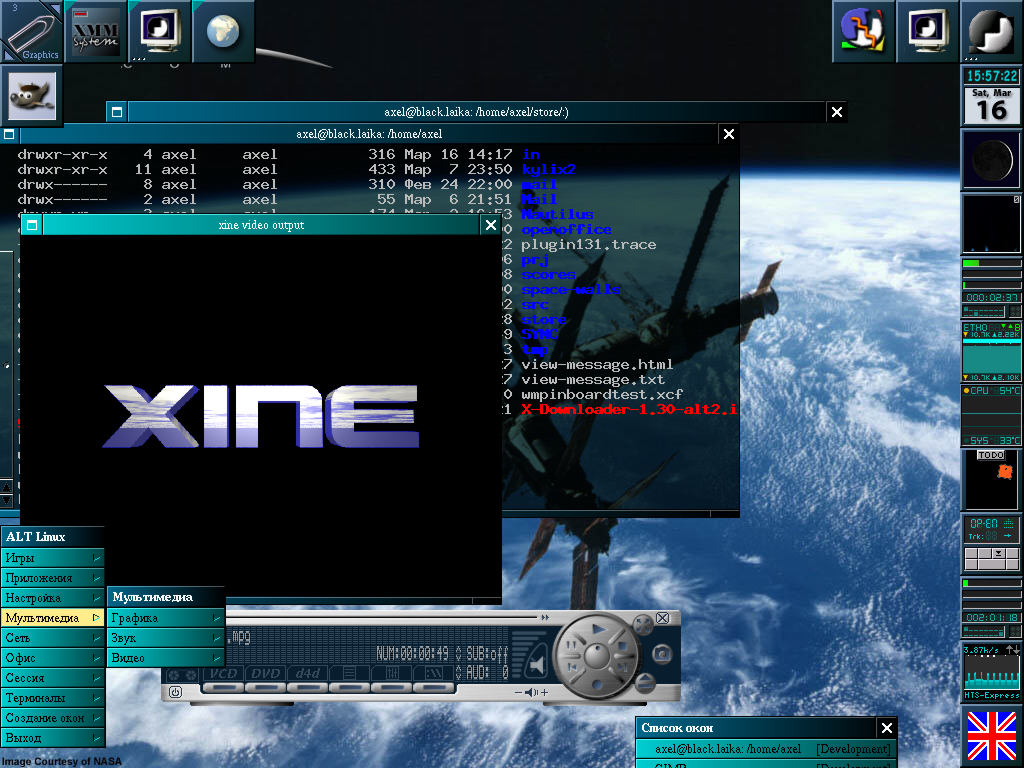Click the British flag keyboard layout indicator
This screenshot has width=1024, height=768.
(991, 737)
